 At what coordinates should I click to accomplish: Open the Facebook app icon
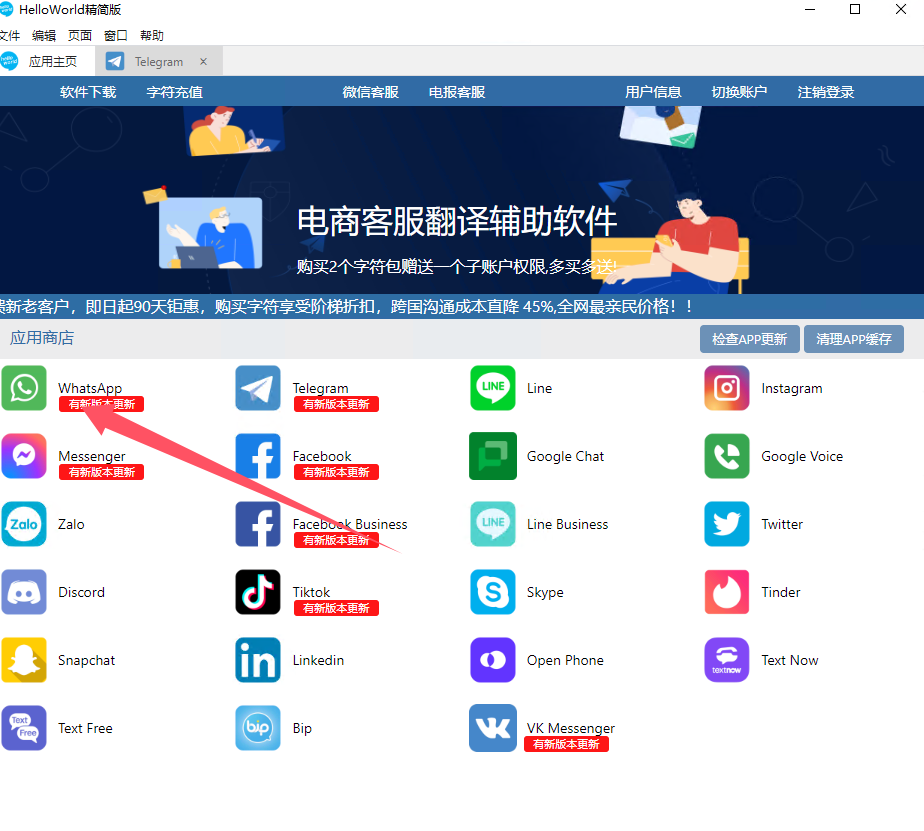258,456
